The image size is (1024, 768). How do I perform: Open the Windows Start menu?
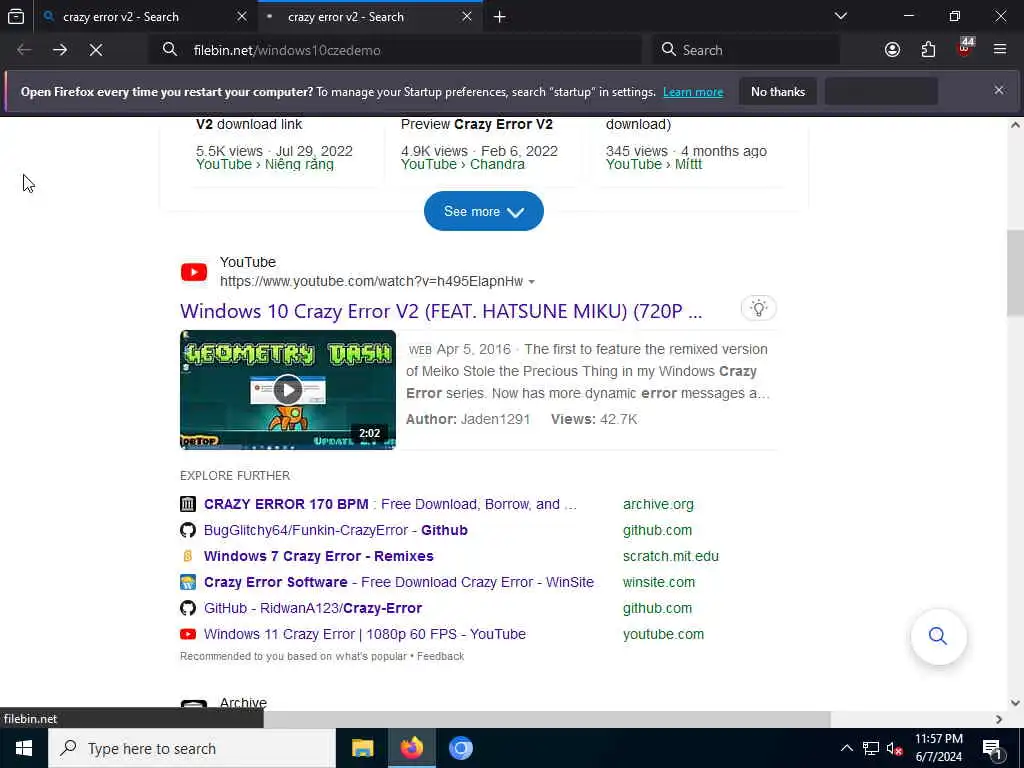click(24, 748)
